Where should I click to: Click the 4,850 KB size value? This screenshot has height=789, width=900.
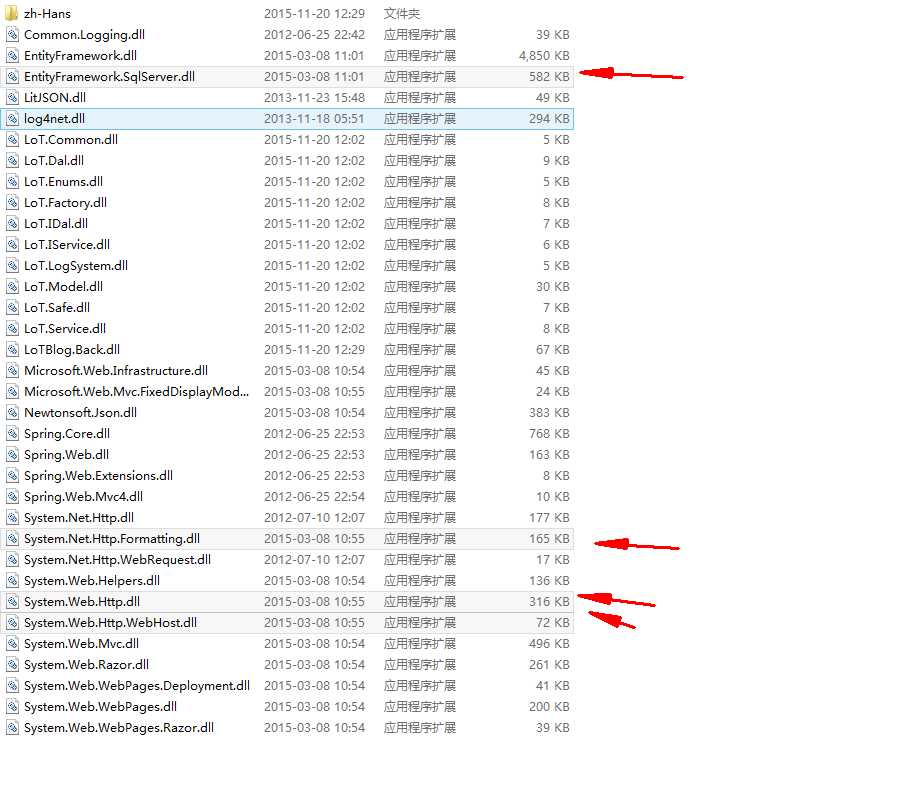[x=544, y=56]
